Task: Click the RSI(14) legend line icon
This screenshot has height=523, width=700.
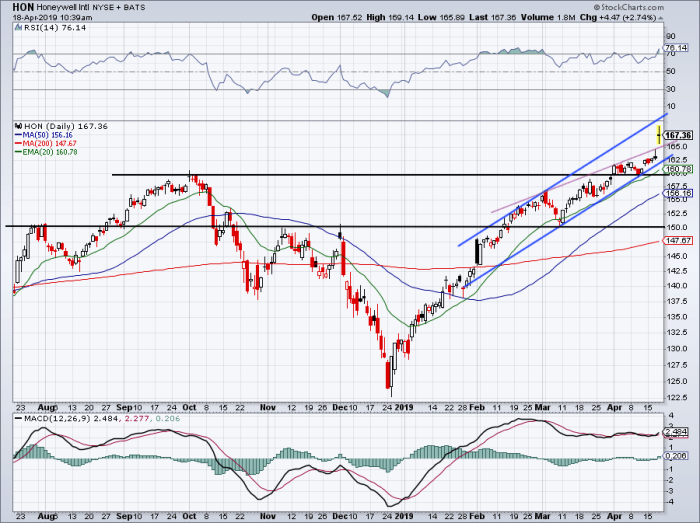Action: click(18, 28)
